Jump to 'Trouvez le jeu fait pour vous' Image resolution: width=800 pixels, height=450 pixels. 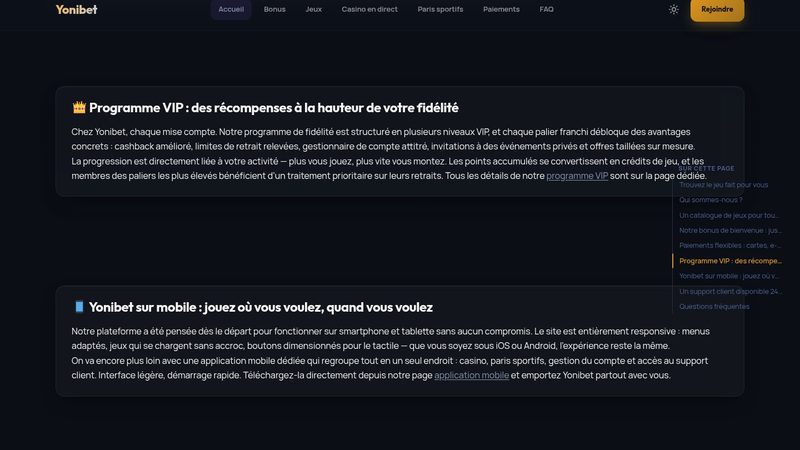[723, 185]
